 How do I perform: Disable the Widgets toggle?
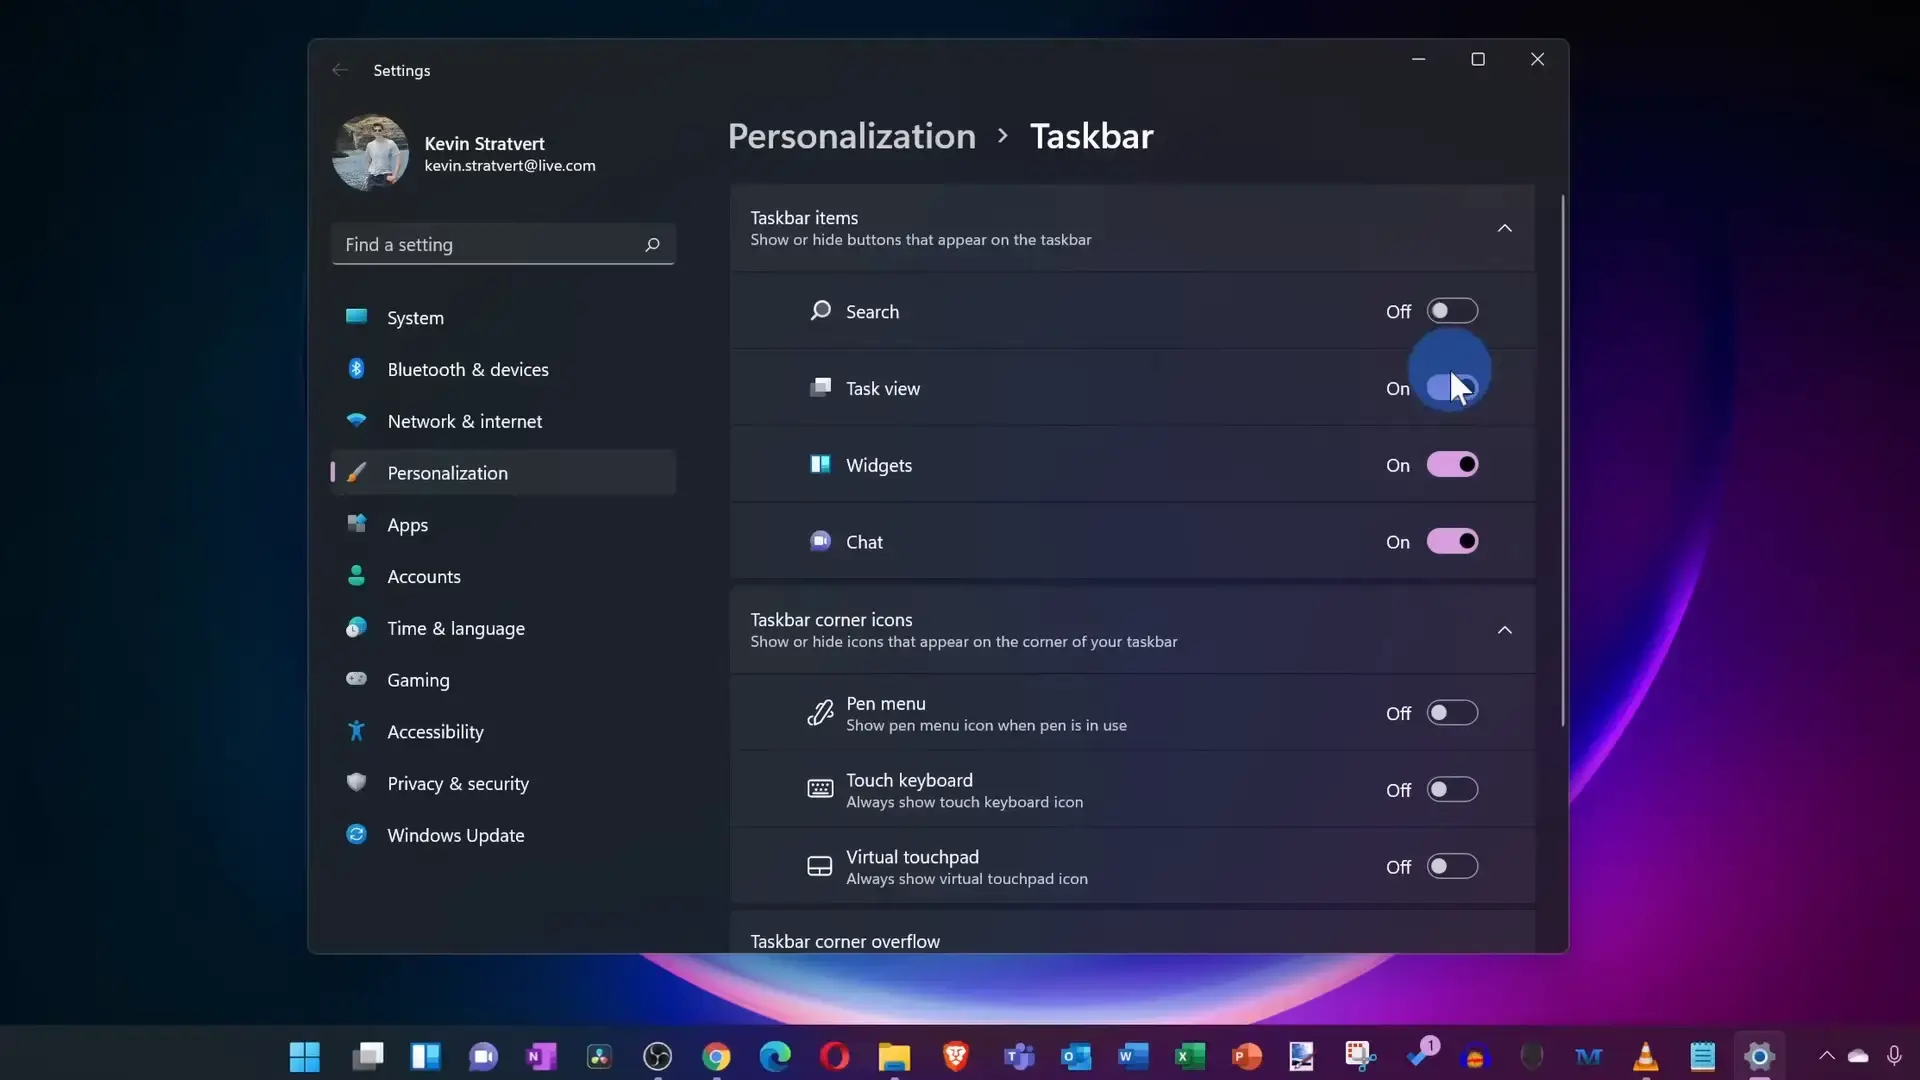[x=1451, y=465]
